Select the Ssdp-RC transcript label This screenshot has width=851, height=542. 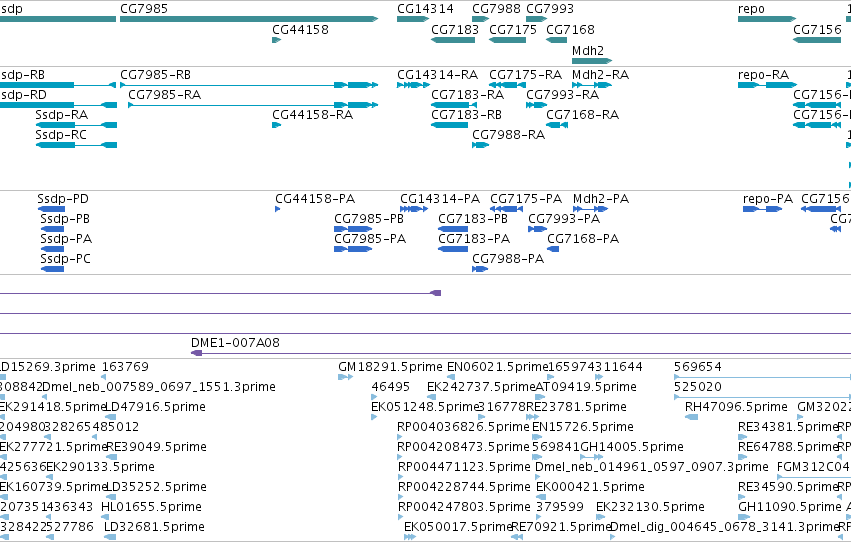[61, 135]
